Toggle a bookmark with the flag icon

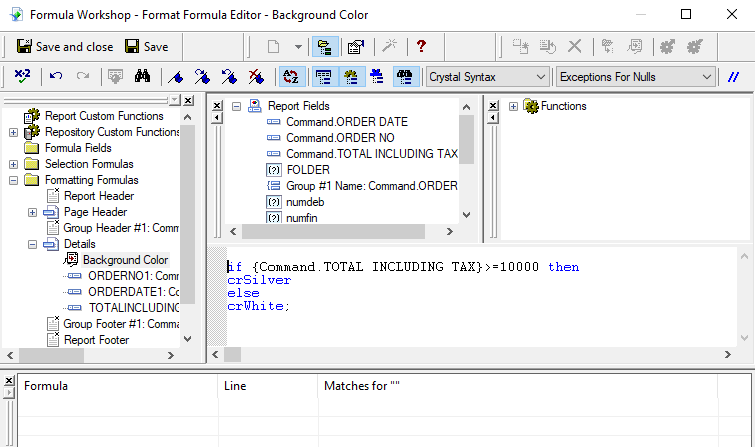click(176, 77)
